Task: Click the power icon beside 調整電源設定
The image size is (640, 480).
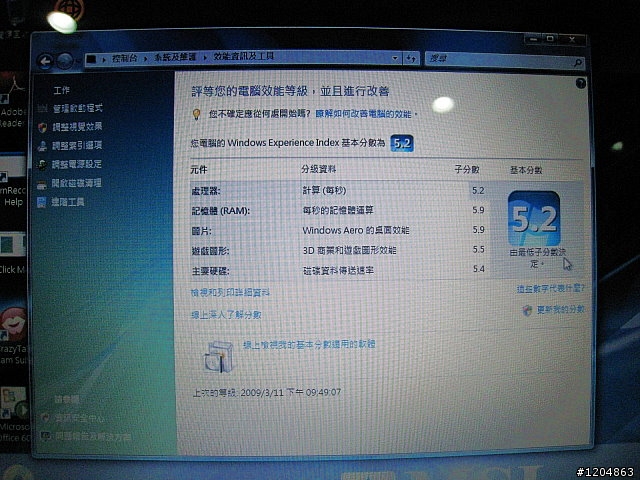Action: pyautogui.click(x=42, y=165)
